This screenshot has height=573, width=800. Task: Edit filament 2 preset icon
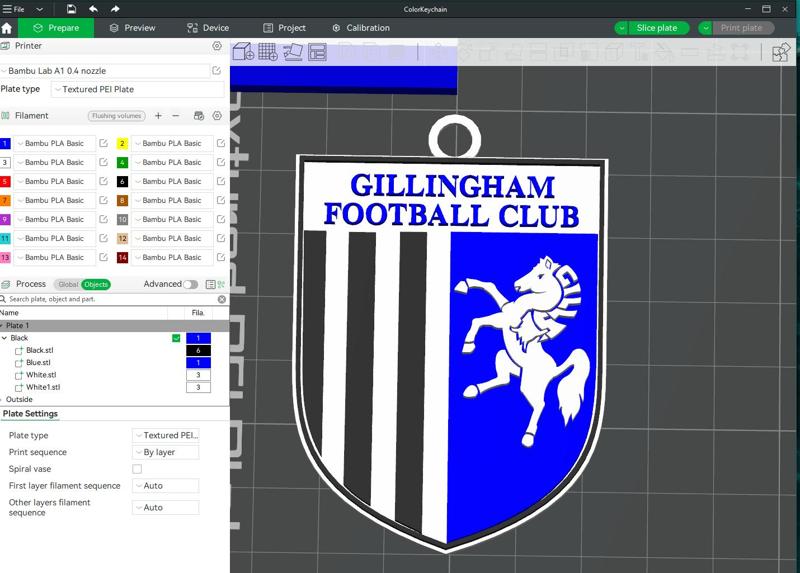pyautogui.click(x=221, y=143)
